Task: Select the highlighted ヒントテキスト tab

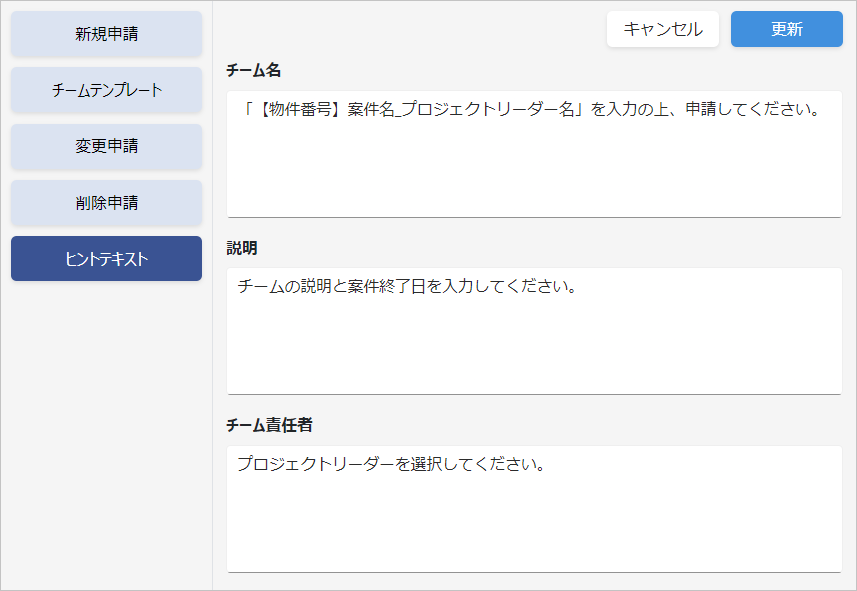Action: [106, 258]
